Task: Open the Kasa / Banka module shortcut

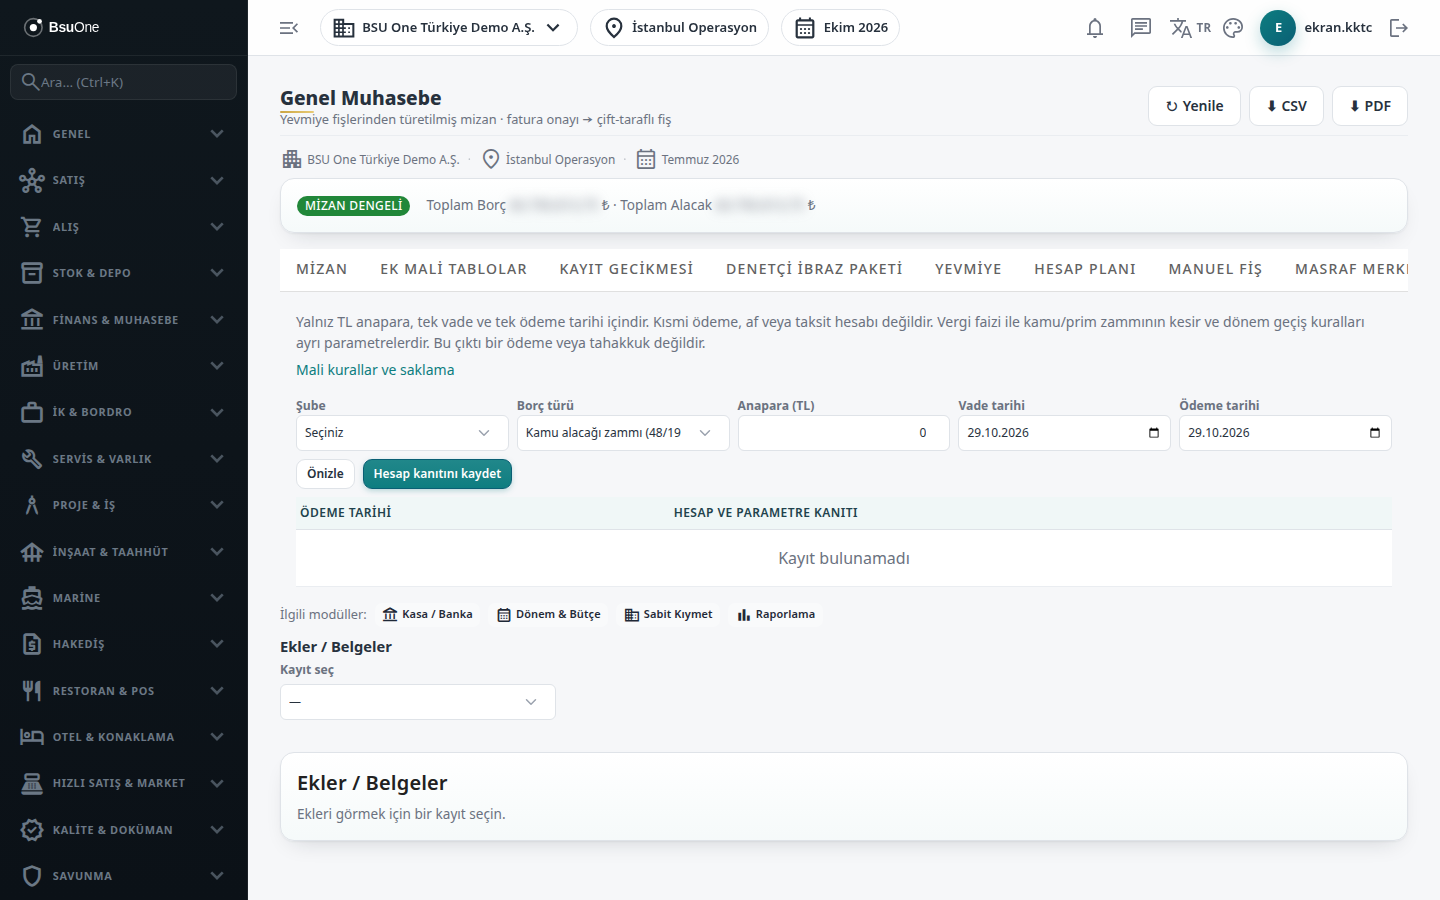Action: 428,614
